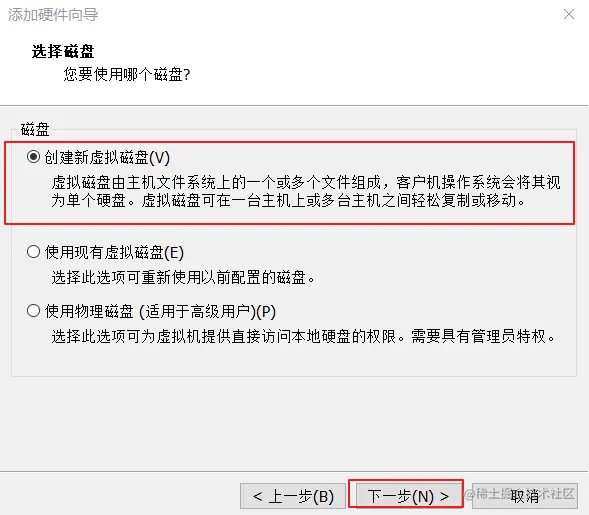Viewport: 589px width, 515px height.
Task: Click the 选择磁盘 bold heading
Action: [63, 51]
